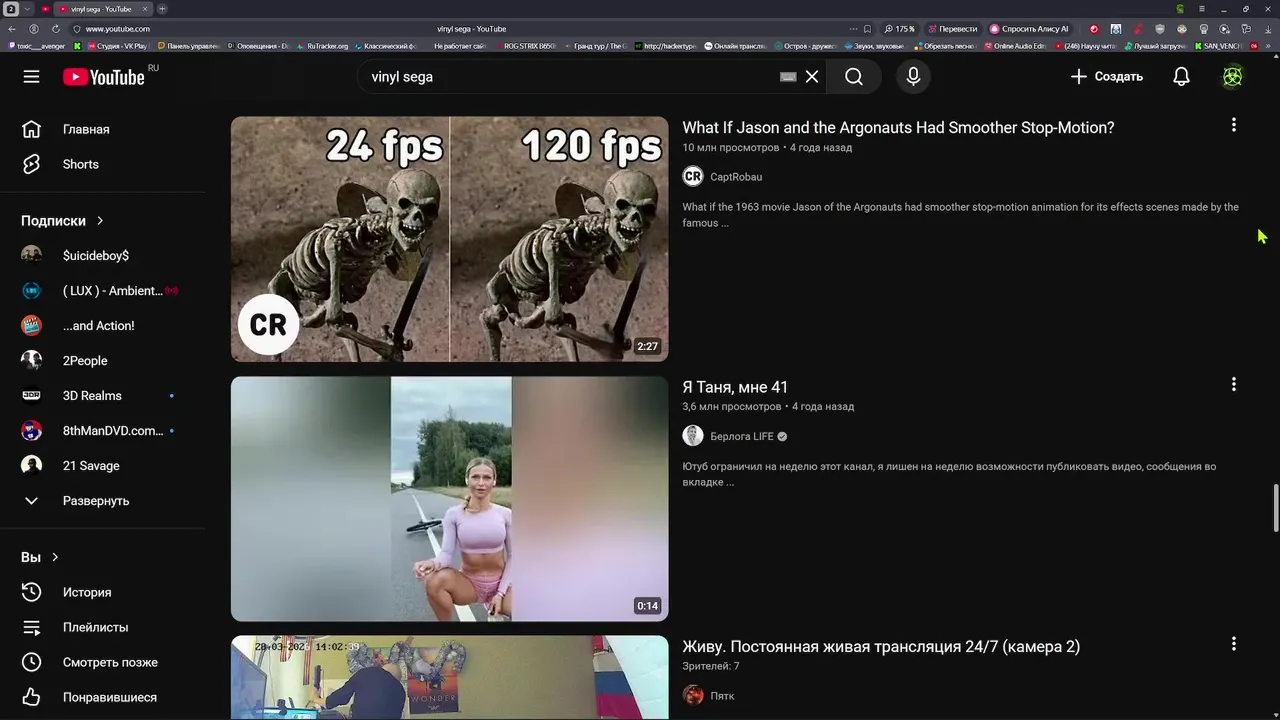Expand the Подписки section arrow
This screenshot has height=720, width=1280.
click(x=100, y=221)
